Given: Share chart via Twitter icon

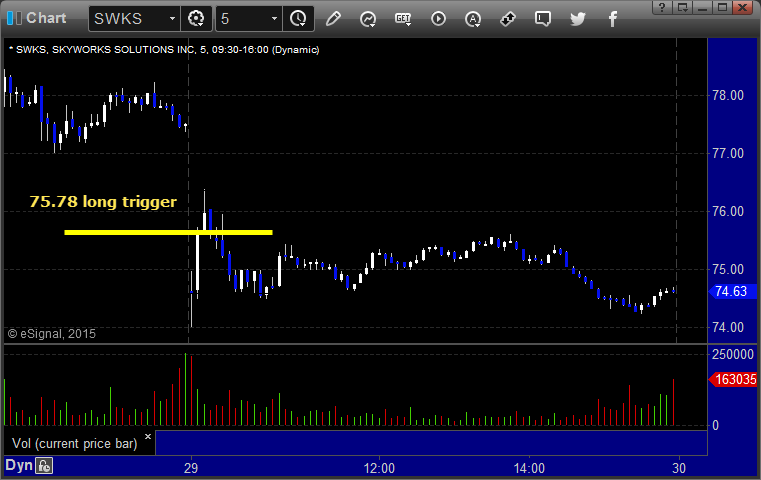Looking at the screenshot, I should pos(578,19).
